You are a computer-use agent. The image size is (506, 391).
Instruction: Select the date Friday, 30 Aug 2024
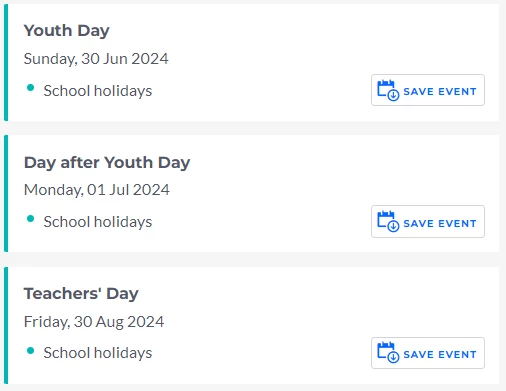94,322
